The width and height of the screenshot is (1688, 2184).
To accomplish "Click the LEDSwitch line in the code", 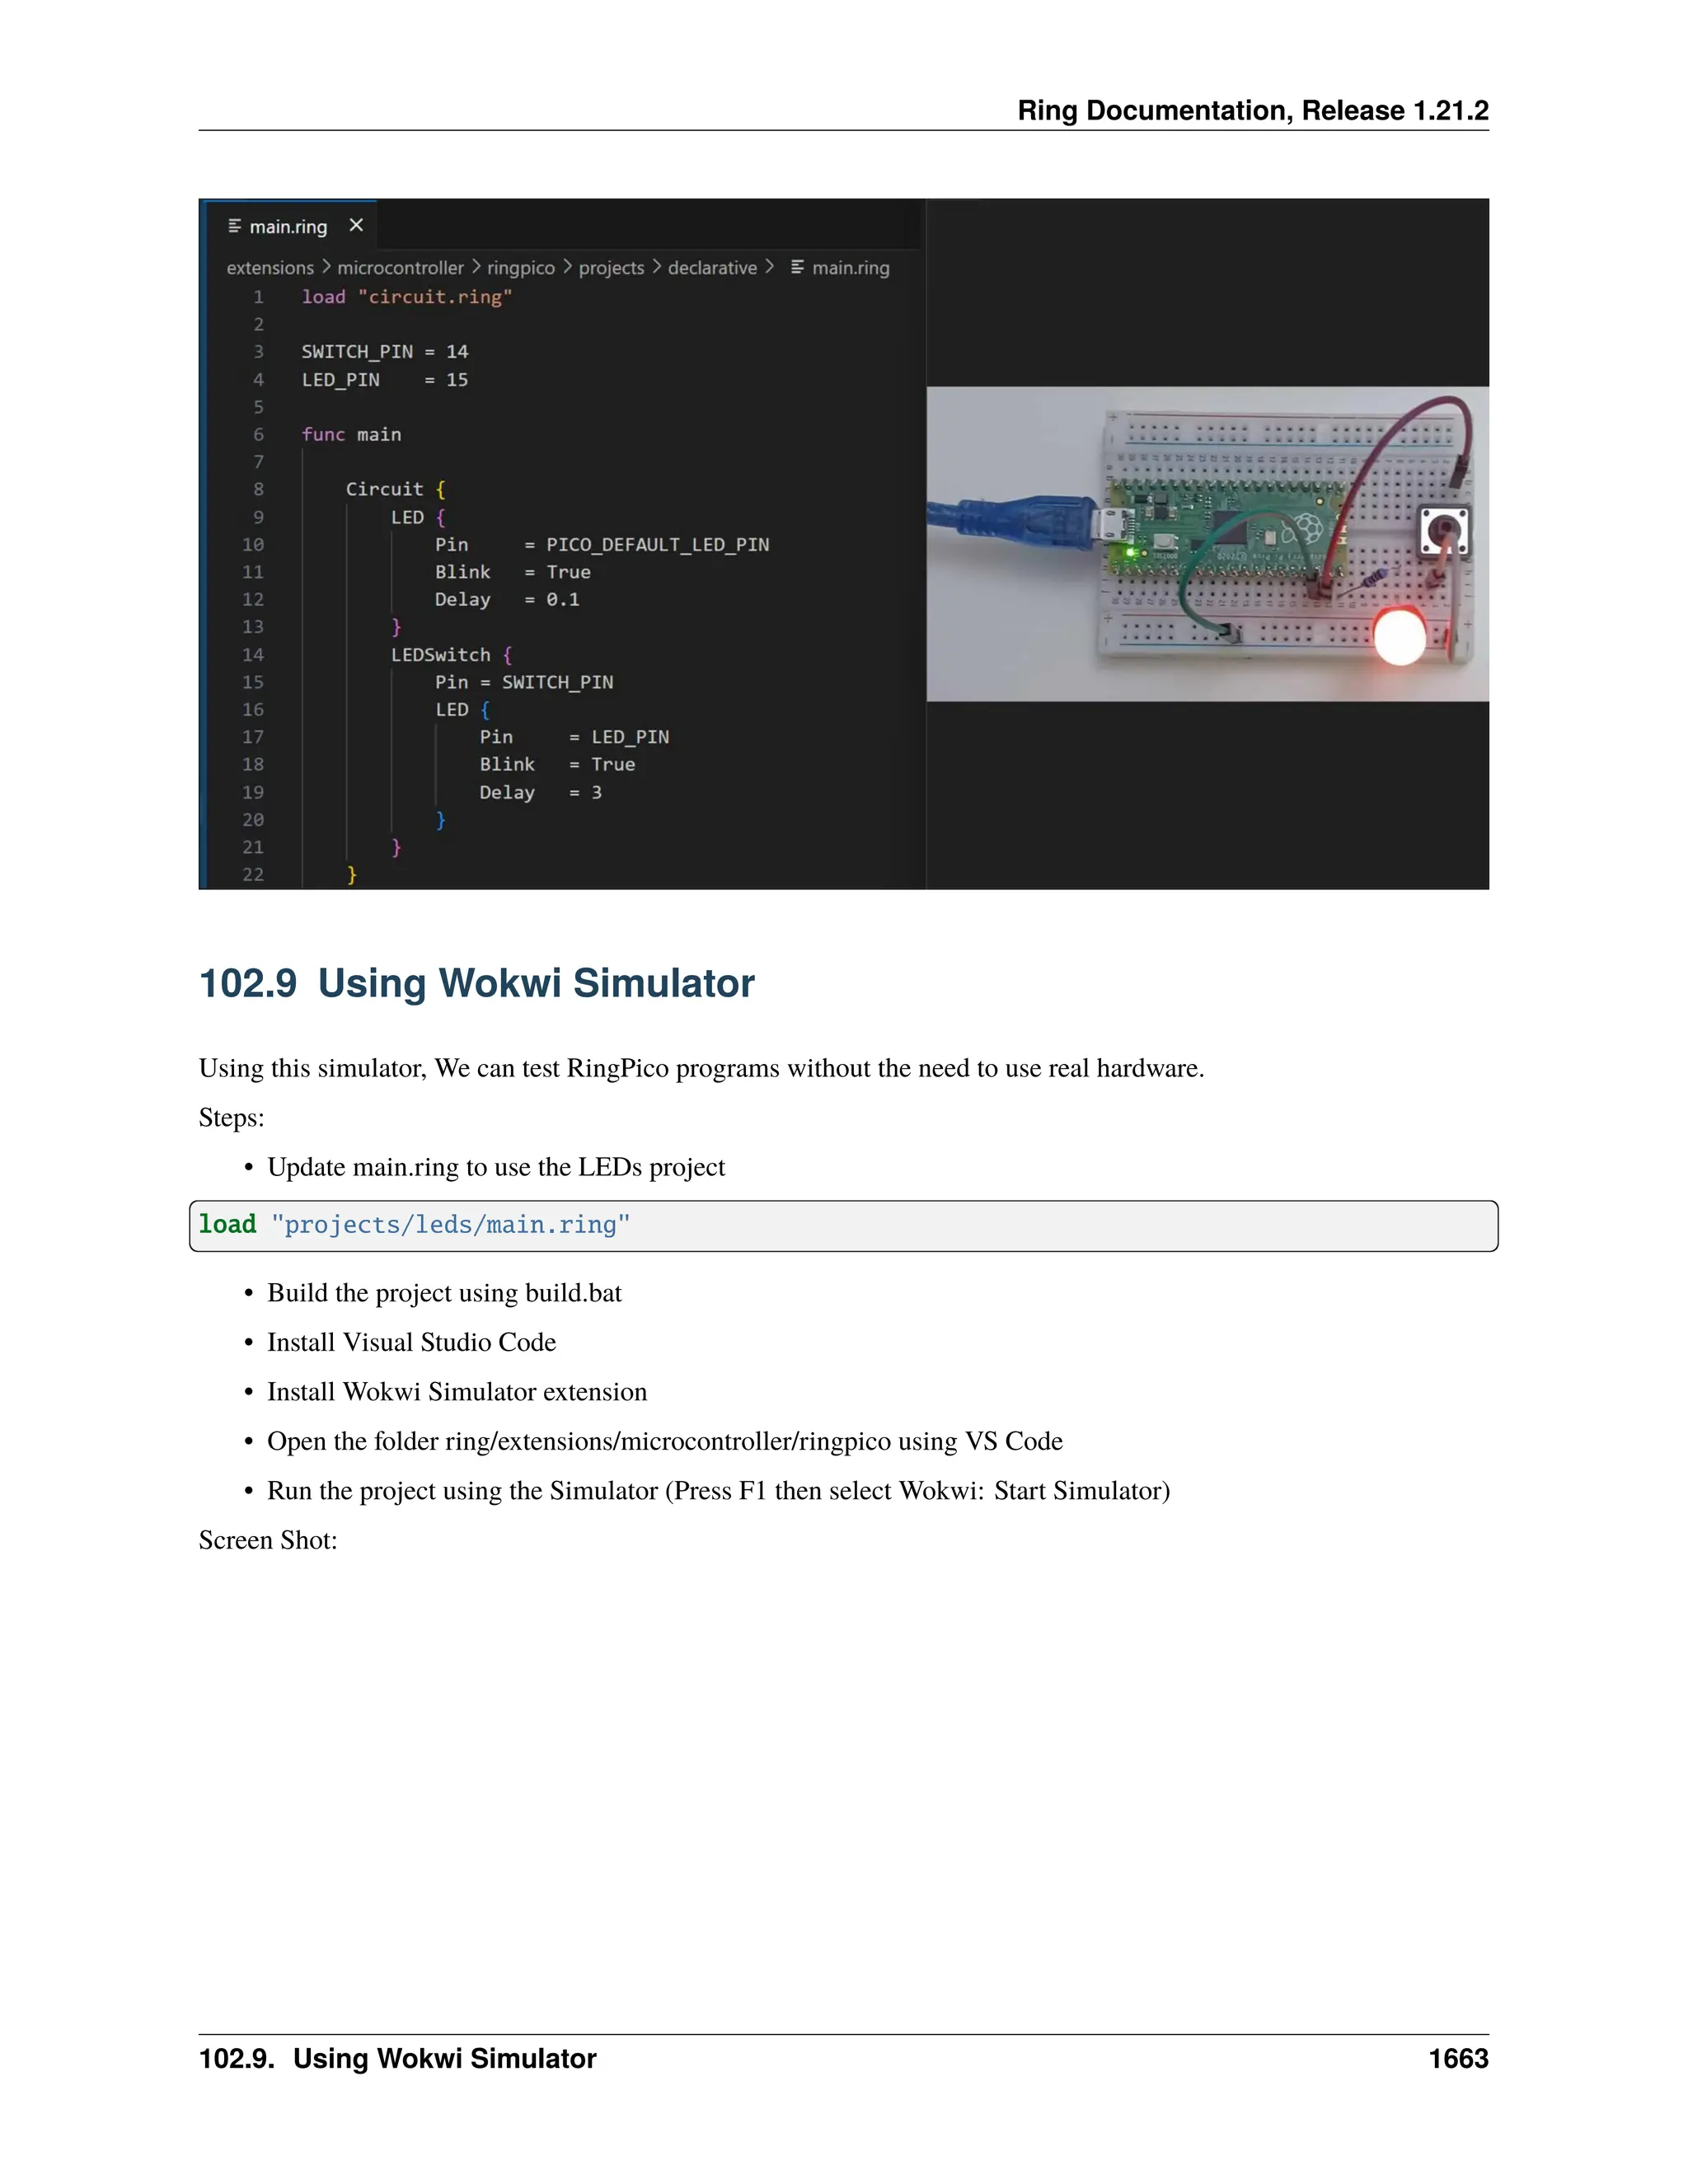I will (441, 655).
